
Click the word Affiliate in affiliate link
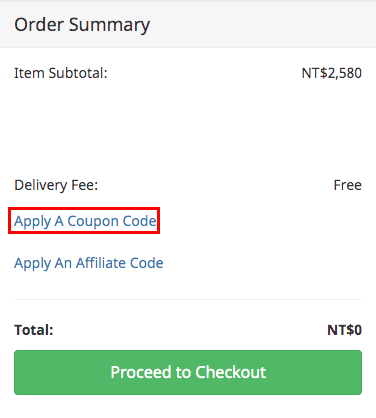(101, 263)
